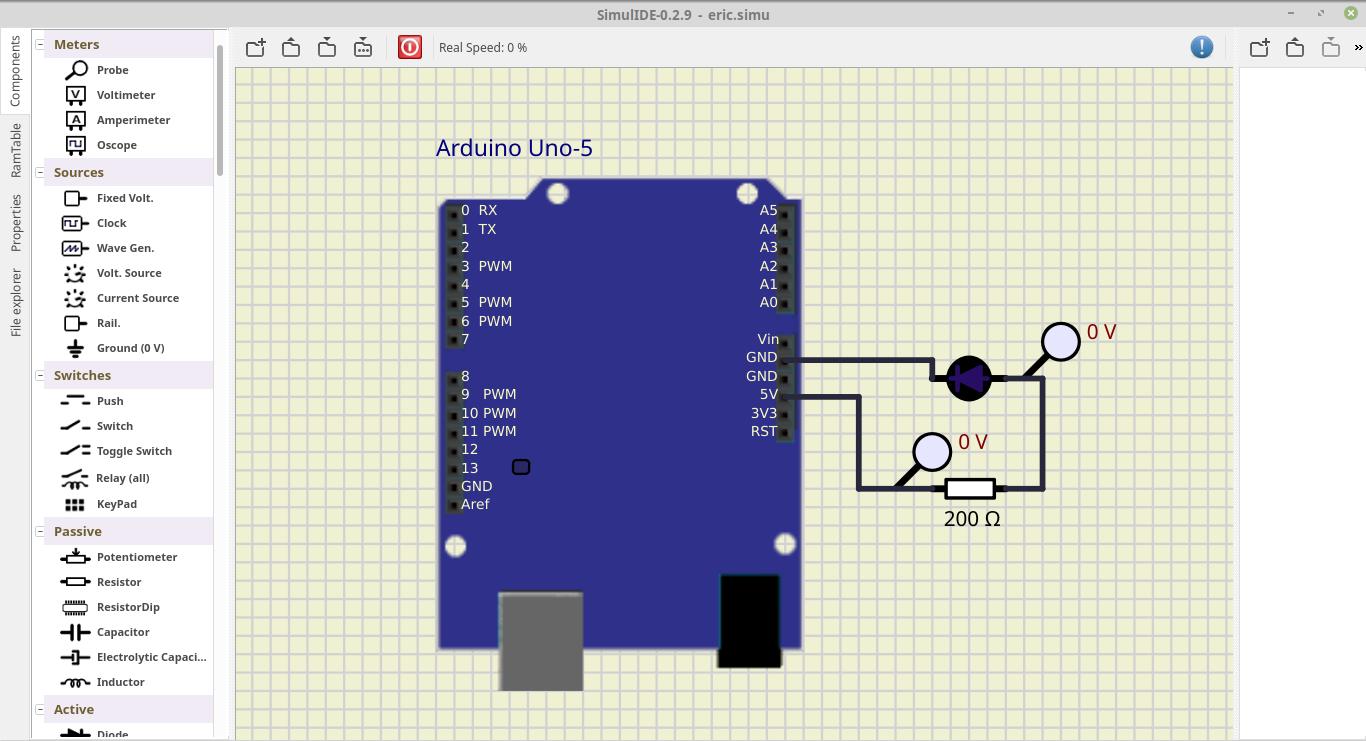Open a circuit file from toolbar

click(x=291, y=47)
